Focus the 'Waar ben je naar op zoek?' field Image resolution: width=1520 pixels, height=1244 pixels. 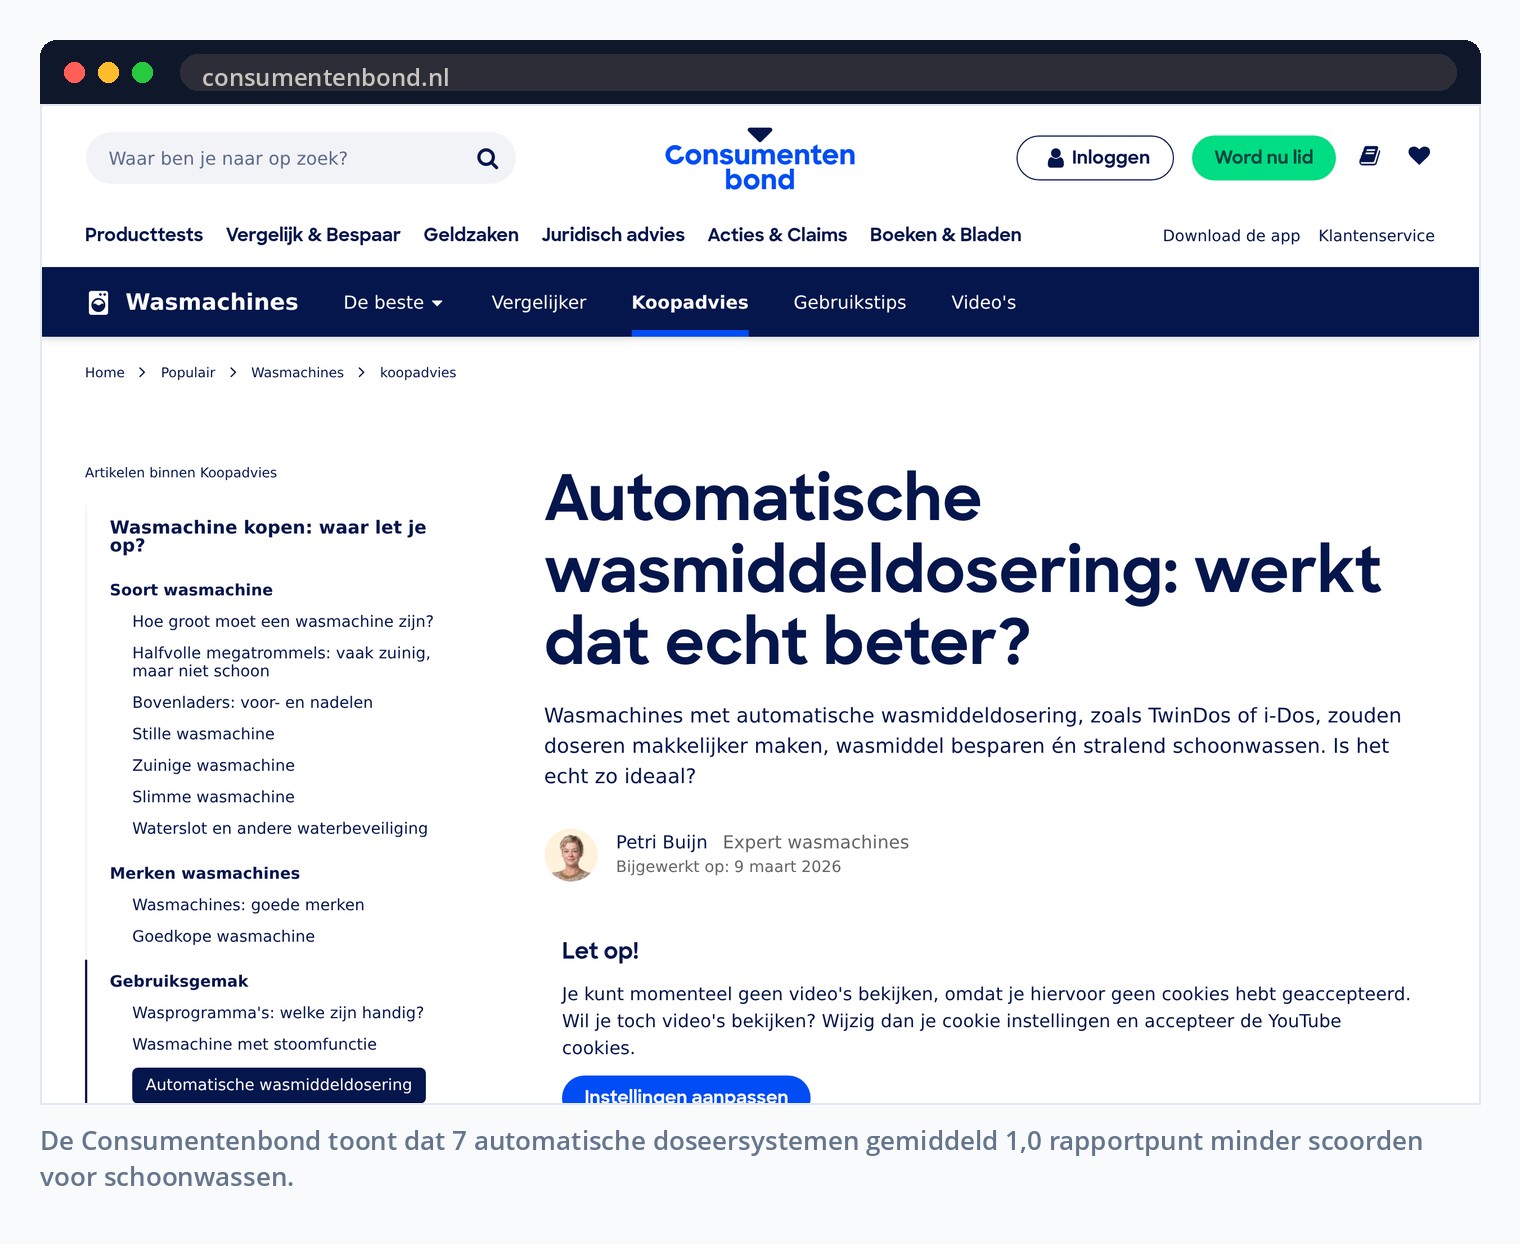[300, 158]
